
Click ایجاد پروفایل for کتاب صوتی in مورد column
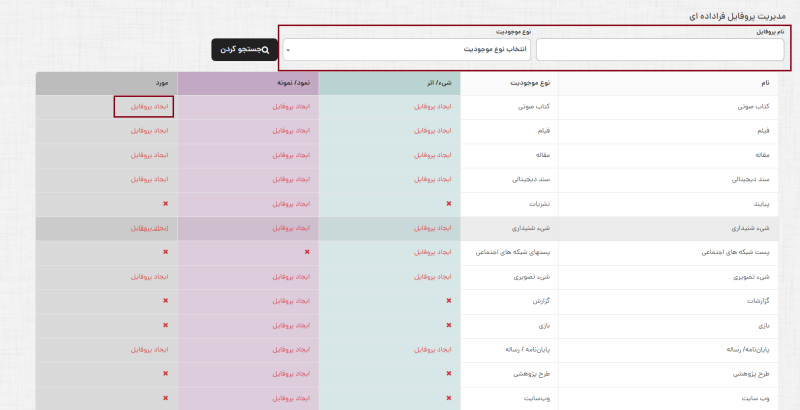(145, 106)
